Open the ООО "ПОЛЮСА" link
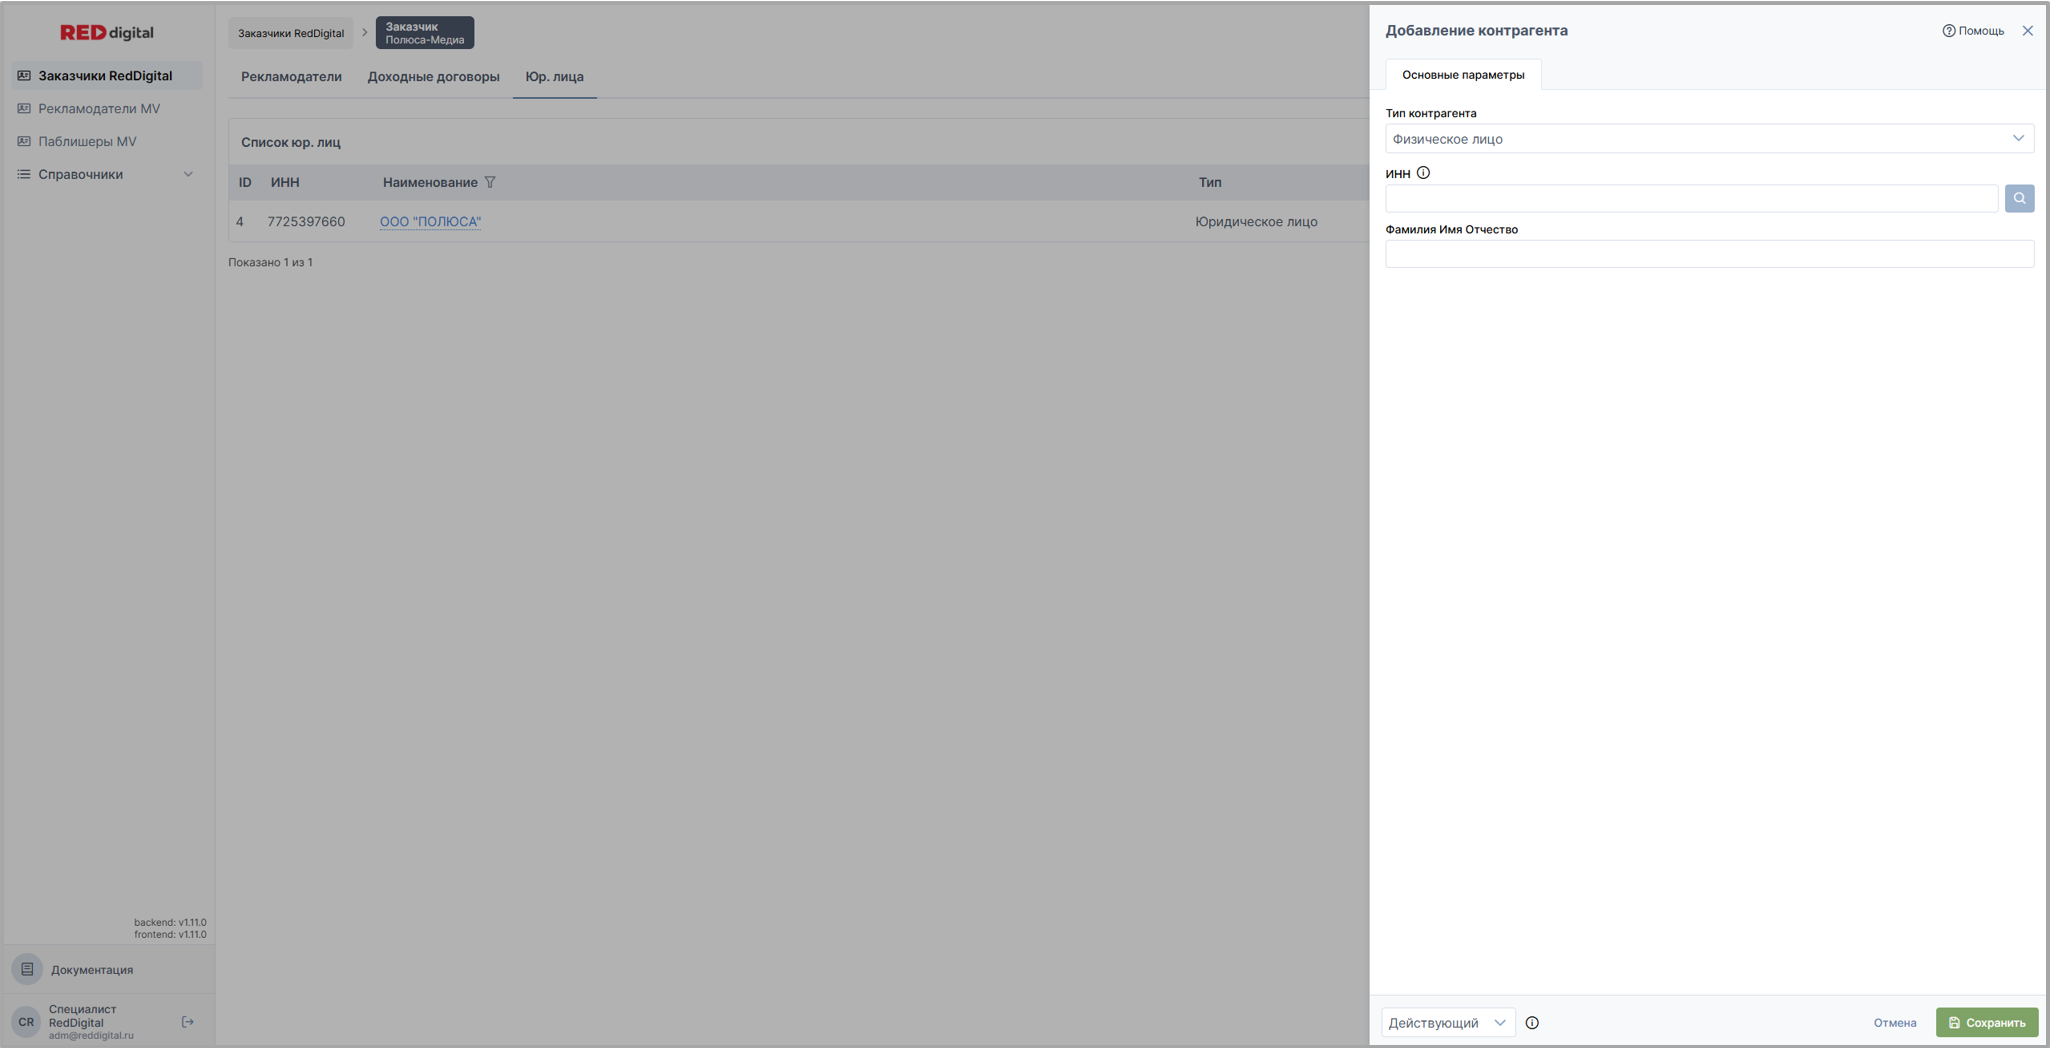 point(430,222)
